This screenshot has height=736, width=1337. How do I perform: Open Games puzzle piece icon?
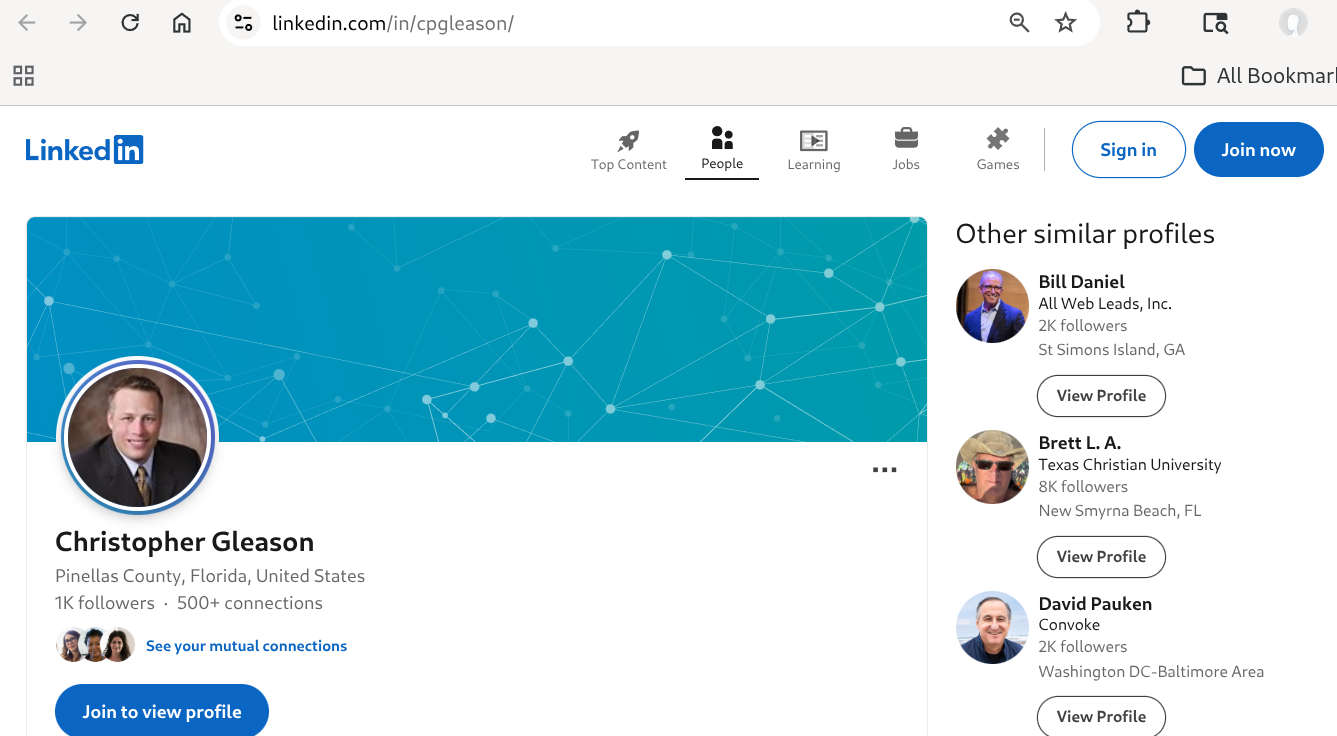(x=997, y=139)
